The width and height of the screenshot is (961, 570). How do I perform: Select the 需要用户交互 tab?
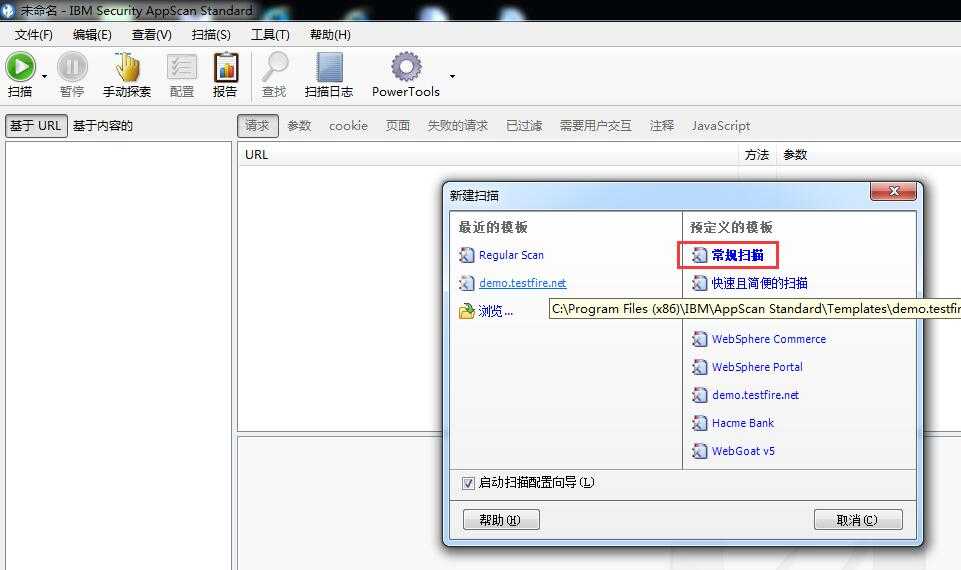[596, 126]
